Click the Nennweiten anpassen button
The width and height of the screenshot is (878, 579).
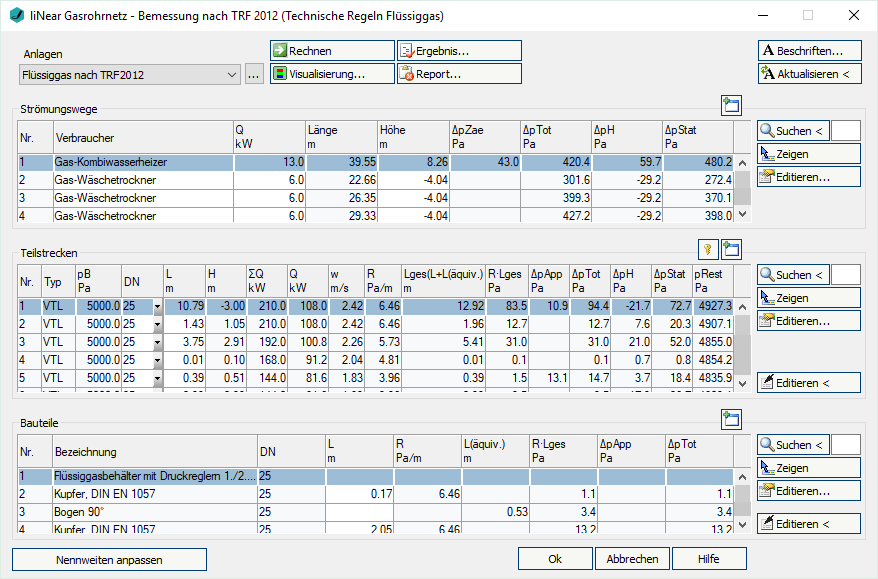tap(109, 559)
